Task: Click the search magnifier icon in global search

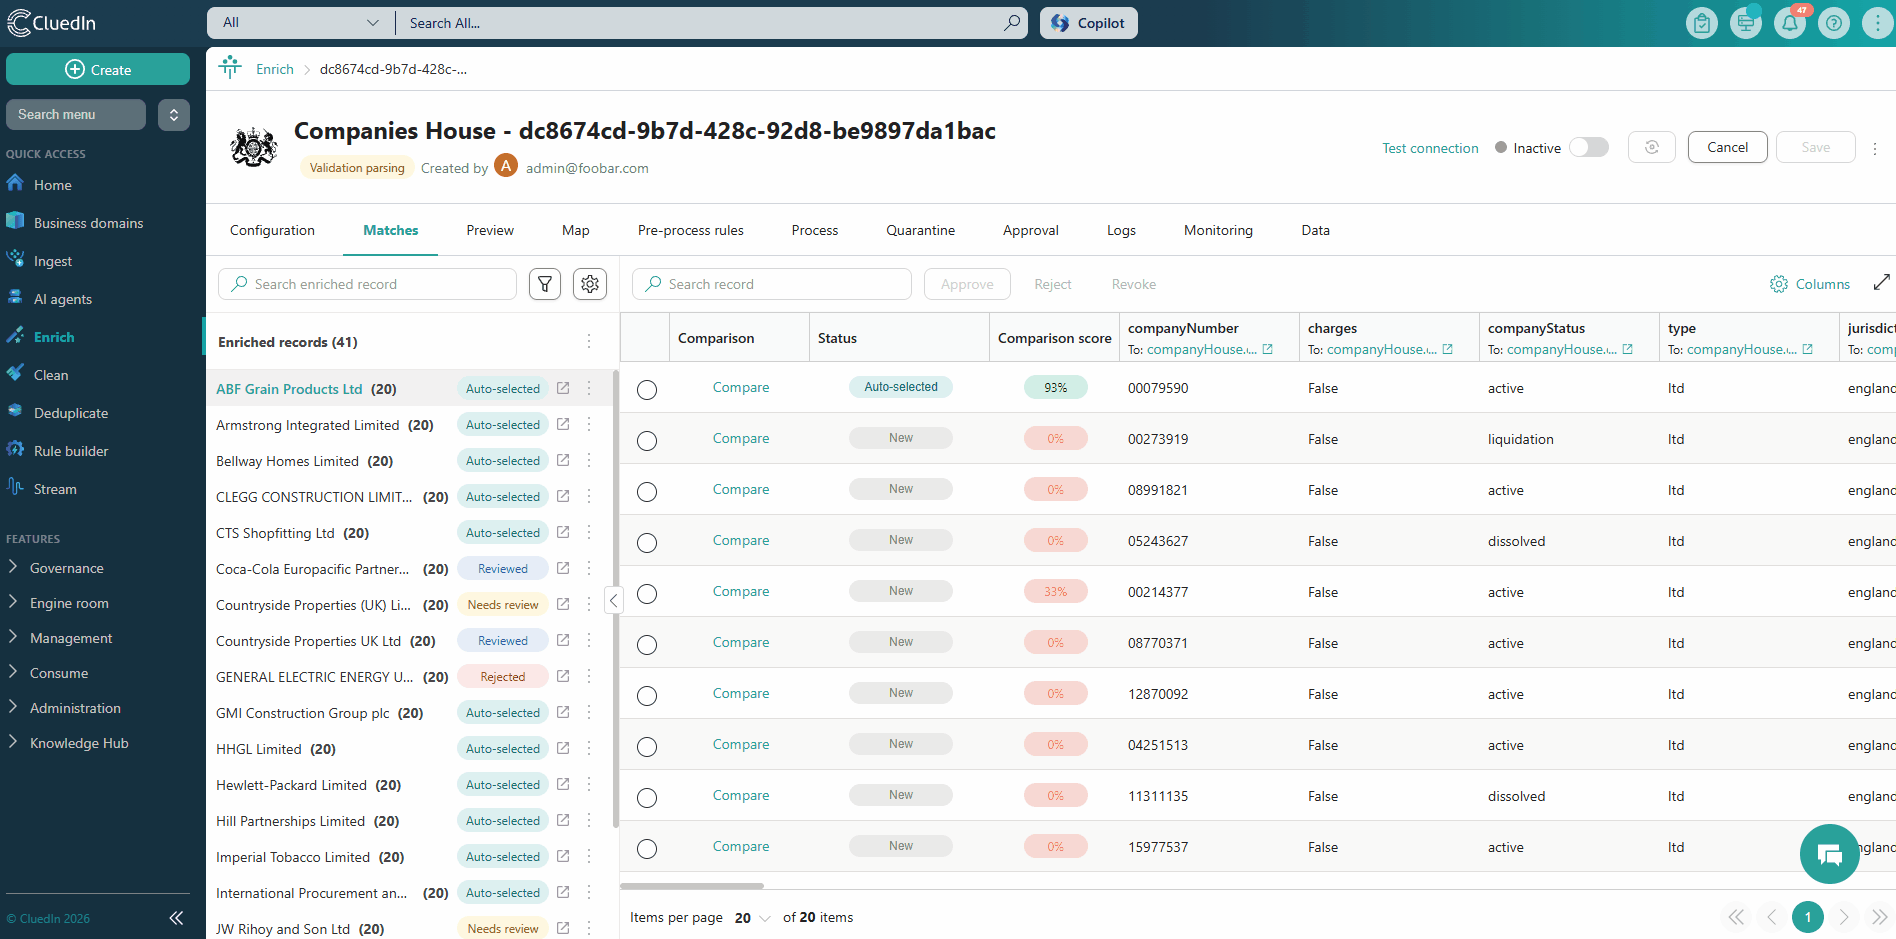Action: [x=1012, y=23]
